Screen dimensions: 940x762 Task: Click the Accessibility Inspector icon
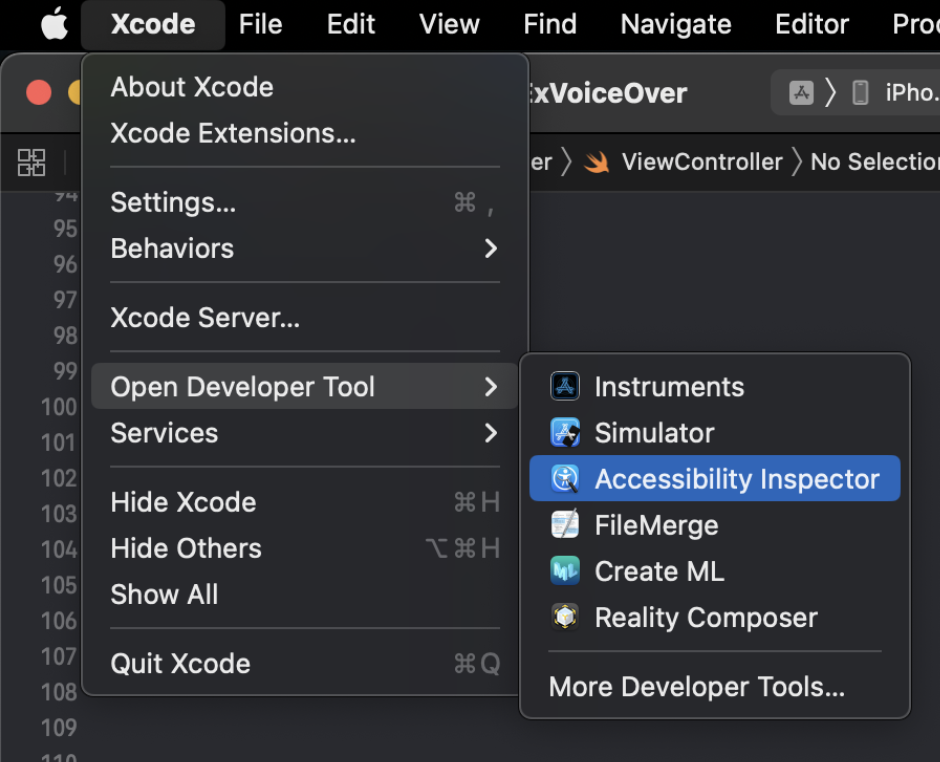566,479
